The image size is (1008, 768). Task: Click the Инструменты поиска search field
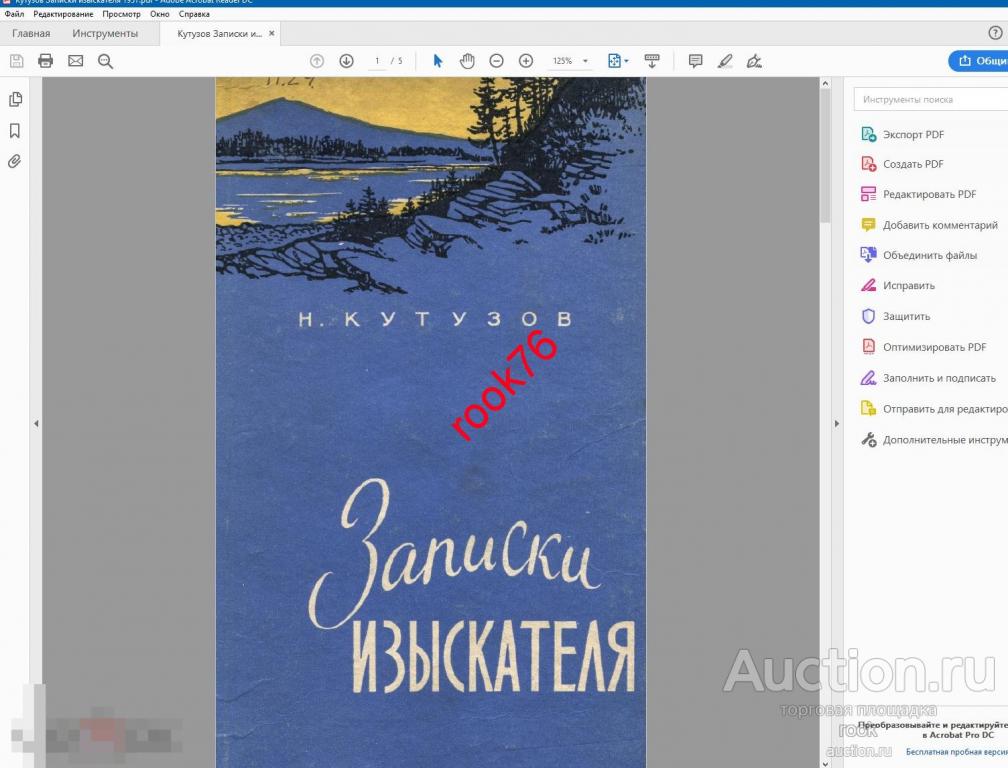[930, 100]
